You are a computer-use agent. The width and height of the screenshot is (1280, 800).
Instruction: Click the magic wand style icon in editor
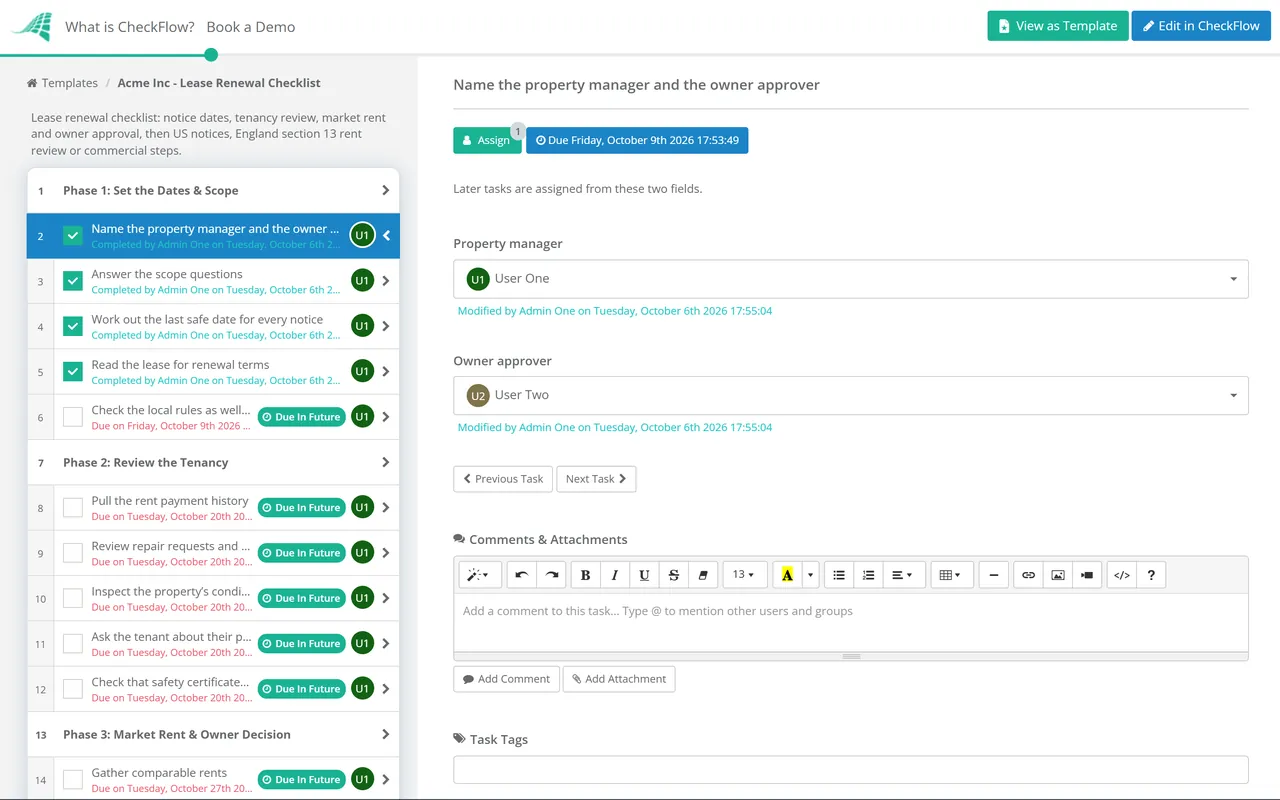[479, 575]
